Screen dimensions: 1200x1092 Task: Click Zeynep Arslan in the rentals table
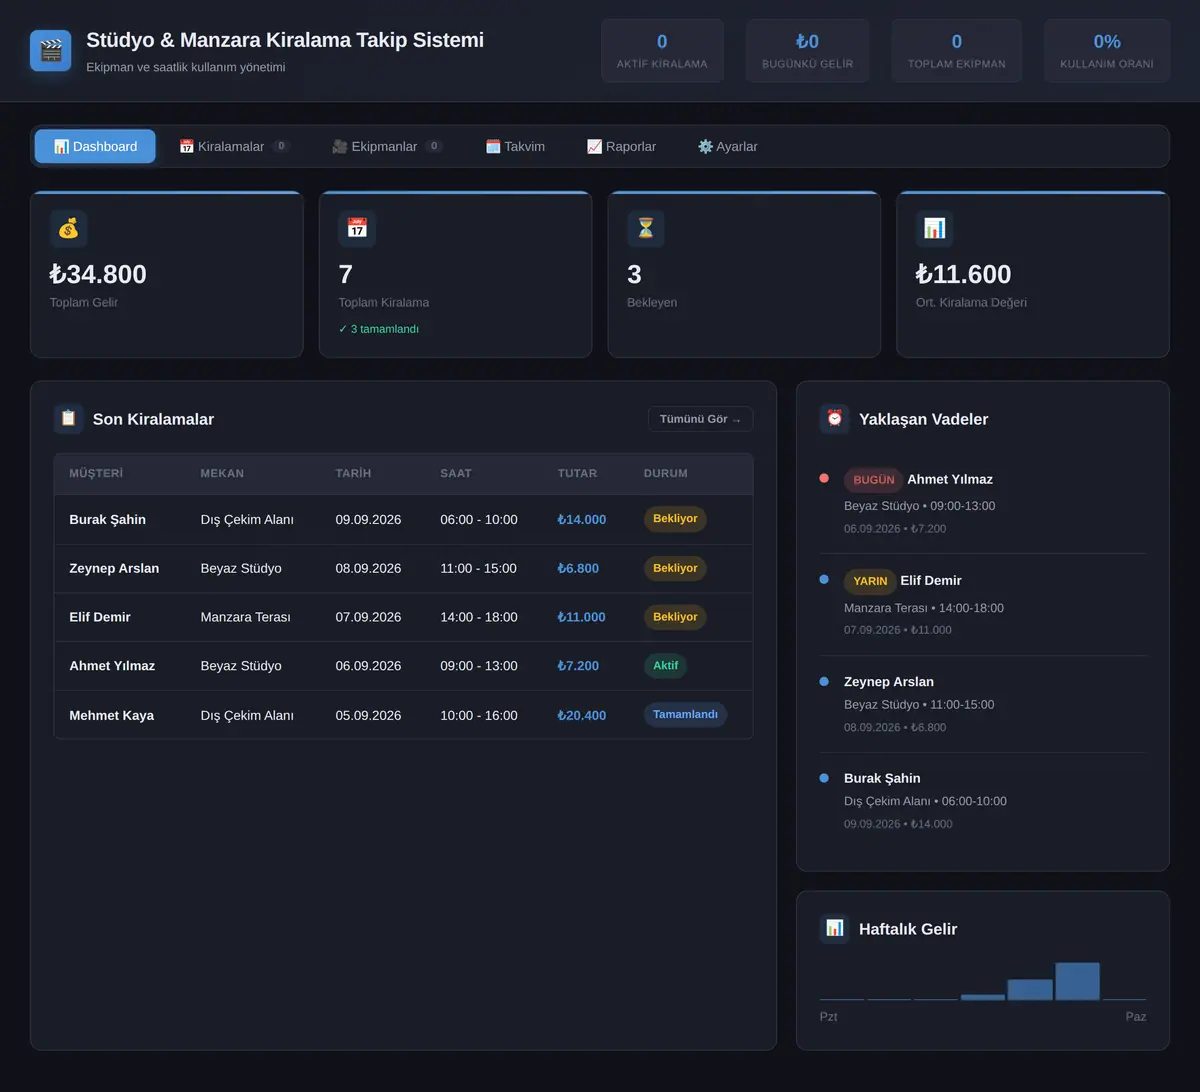tap(114, 568)
